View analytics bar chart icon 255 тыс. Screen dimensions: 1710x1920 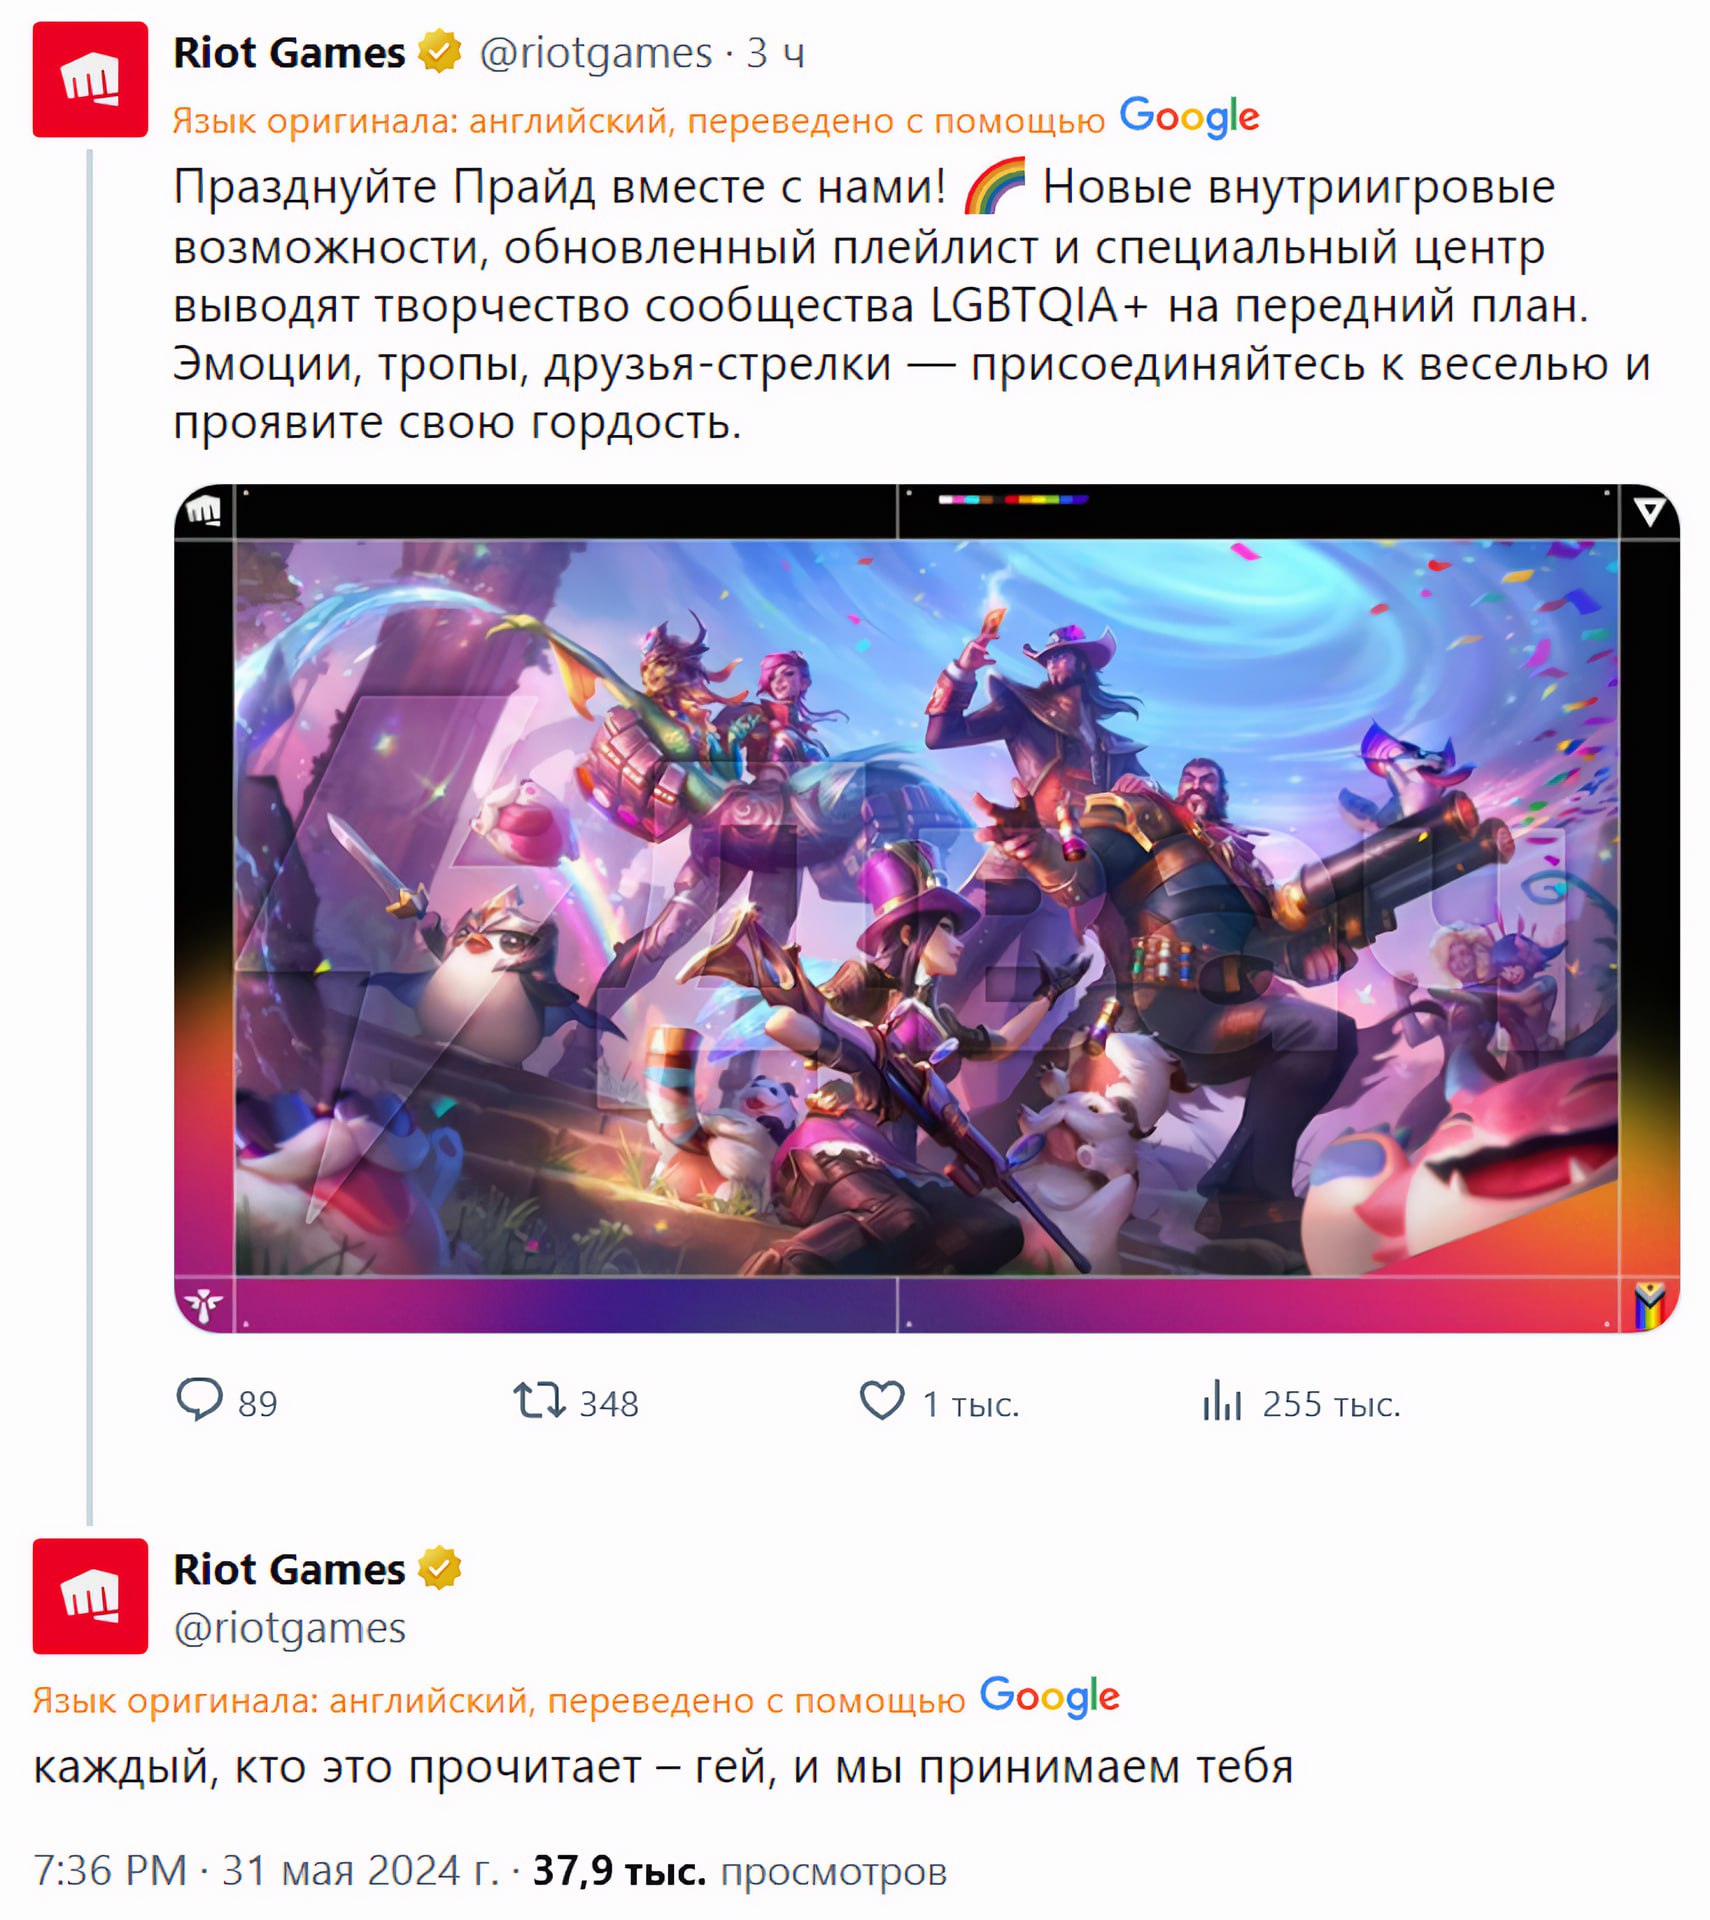(1221, 1400)
